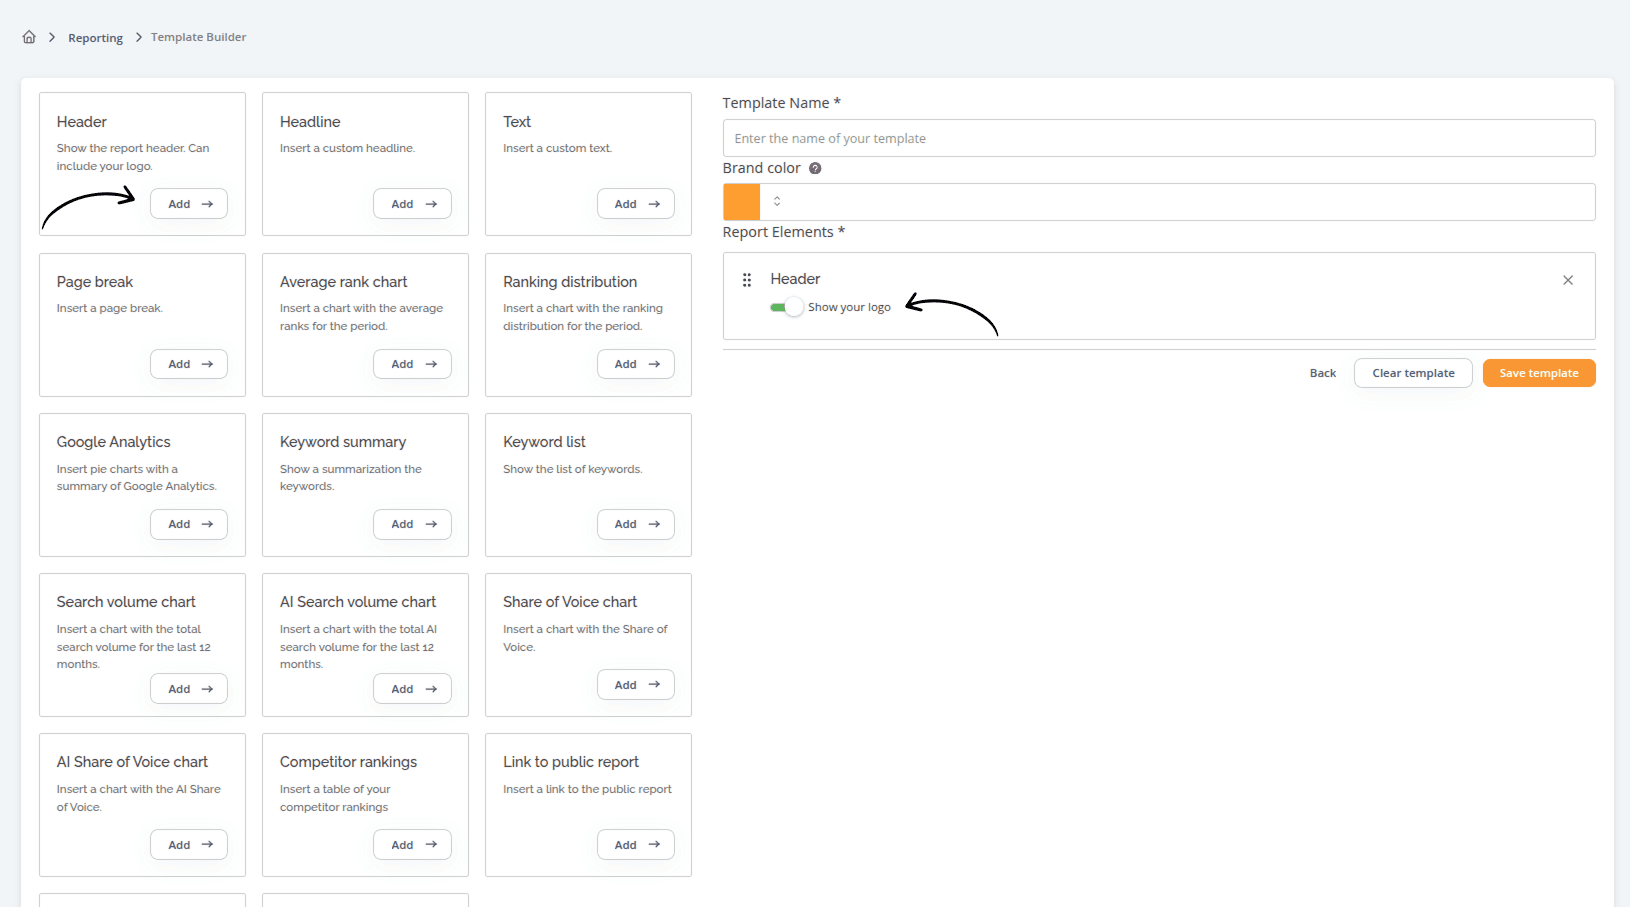Add the Text element
The width and height of the screenshot is (1630, 907).
click(x=636, y=204)
